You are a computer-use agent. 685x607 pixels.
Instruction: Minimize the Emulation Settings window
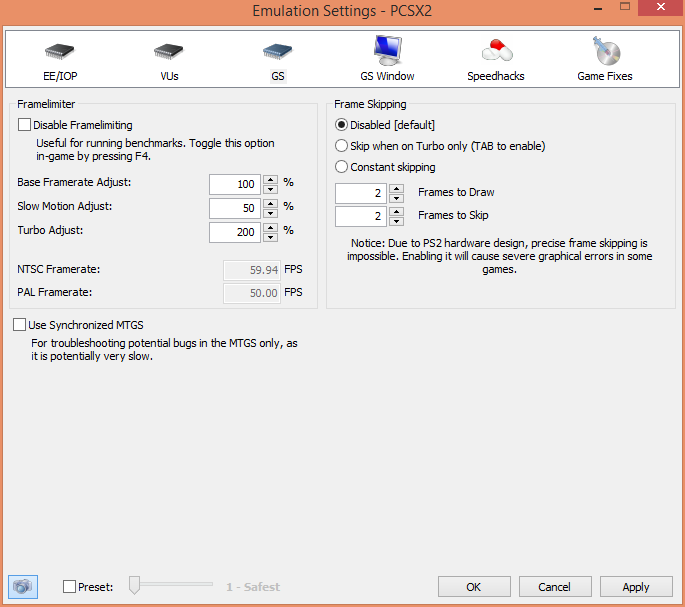click(x=598, y=8)
